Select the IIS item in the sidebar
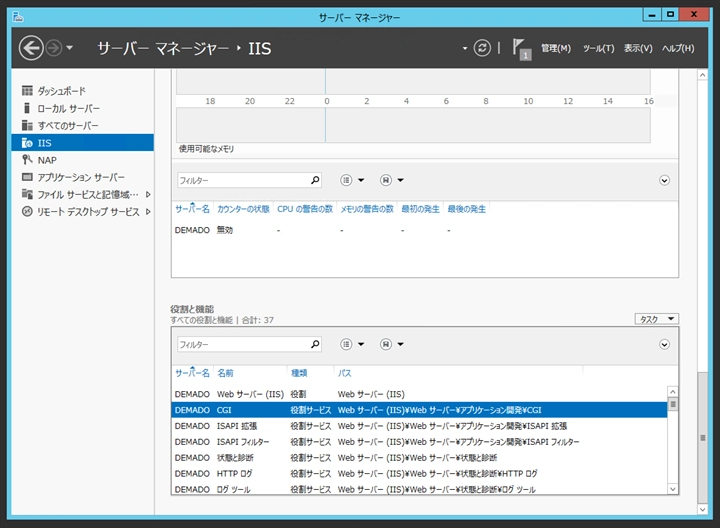Image resolution: width=720 pixels, height=528 pixels. tap(83, 143)
